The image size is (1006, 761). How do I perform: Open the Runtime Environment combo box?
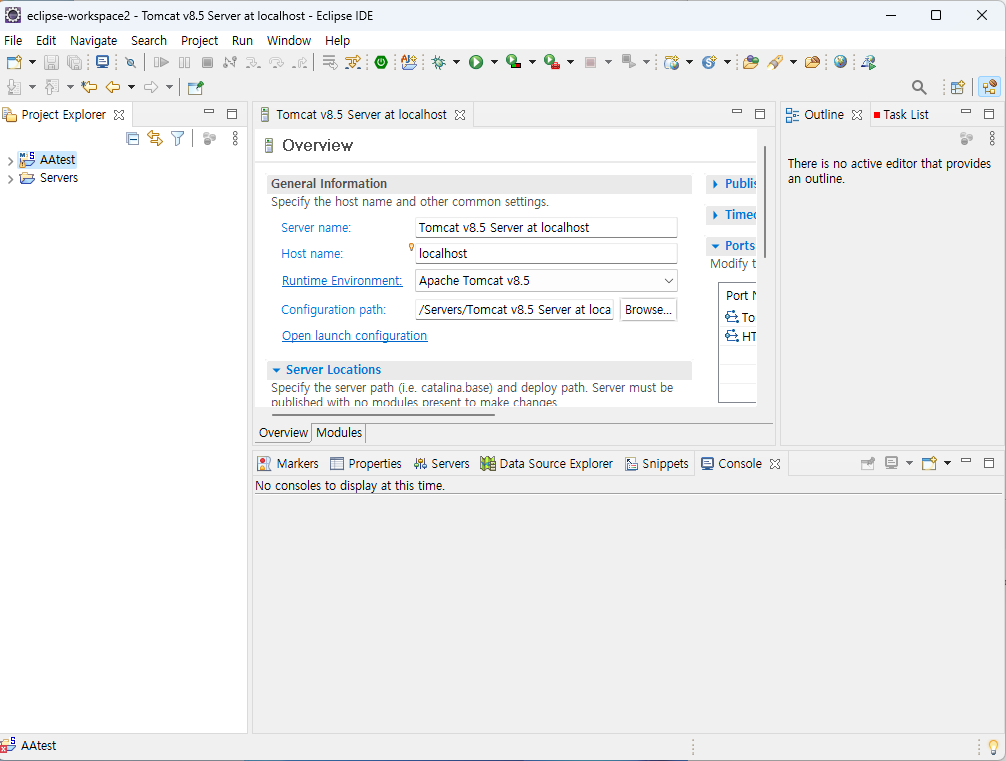point(546,281)
